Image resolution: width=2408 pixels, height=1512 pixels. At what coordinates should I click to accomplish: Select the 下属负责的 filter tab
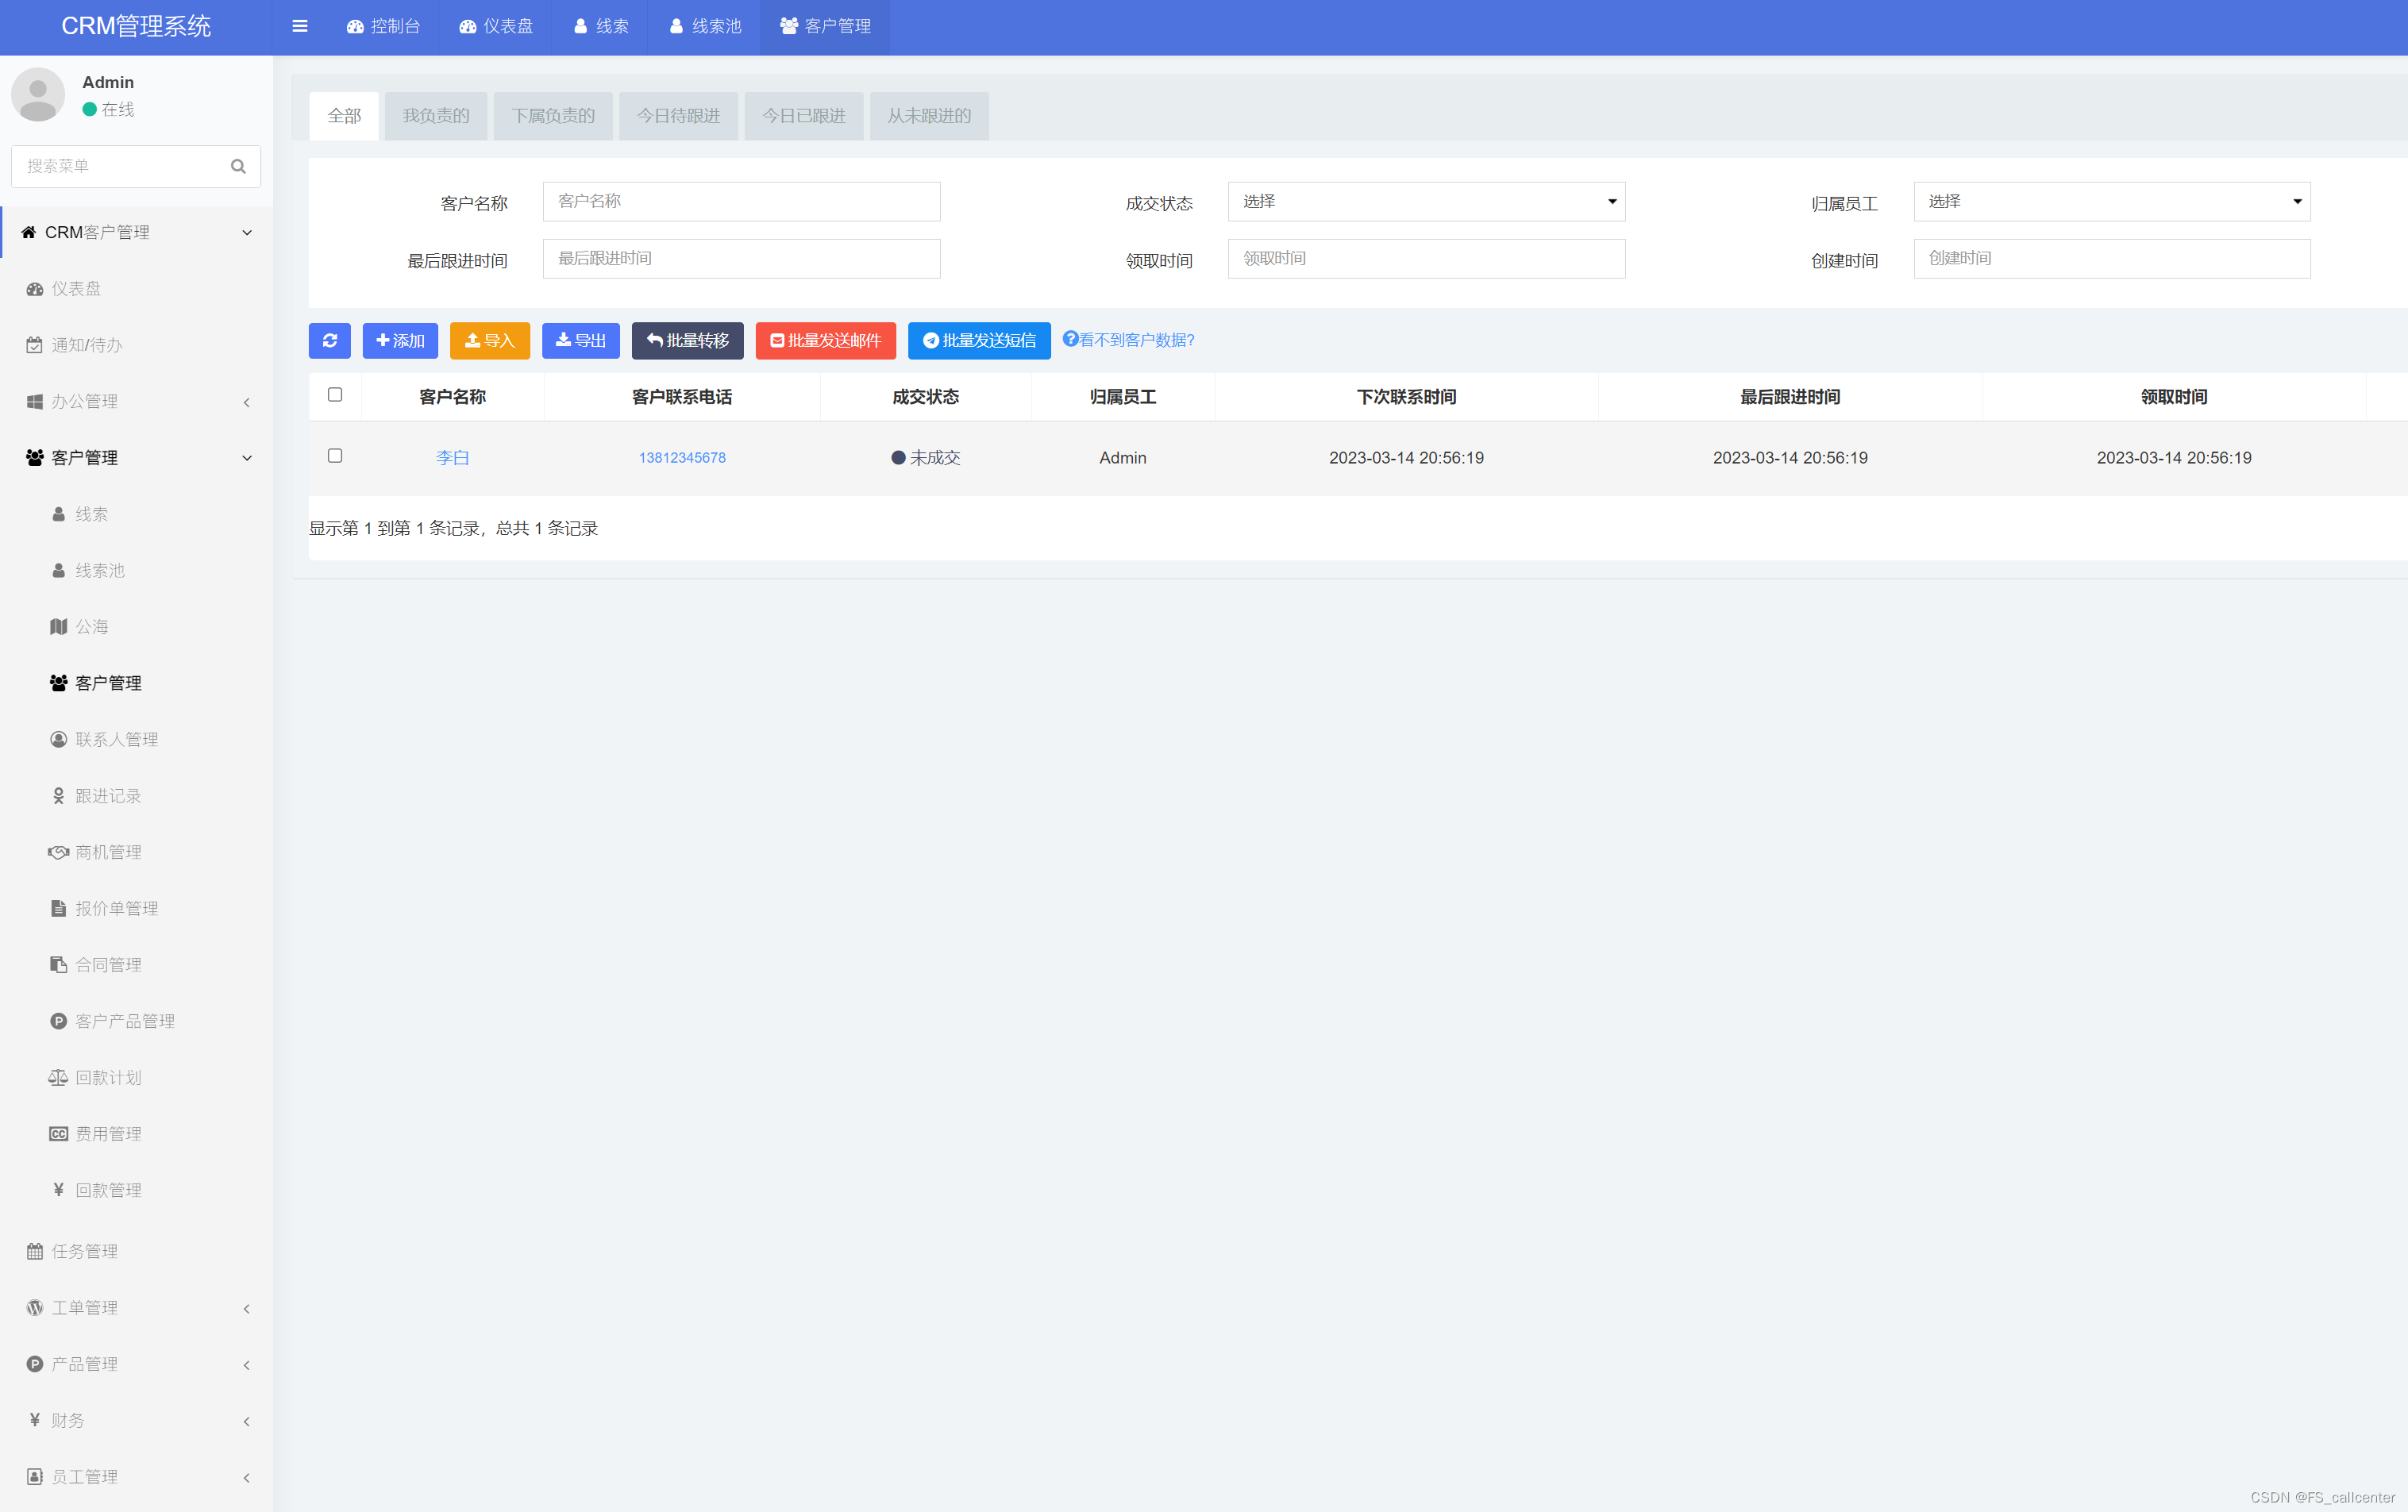(553, 116)
